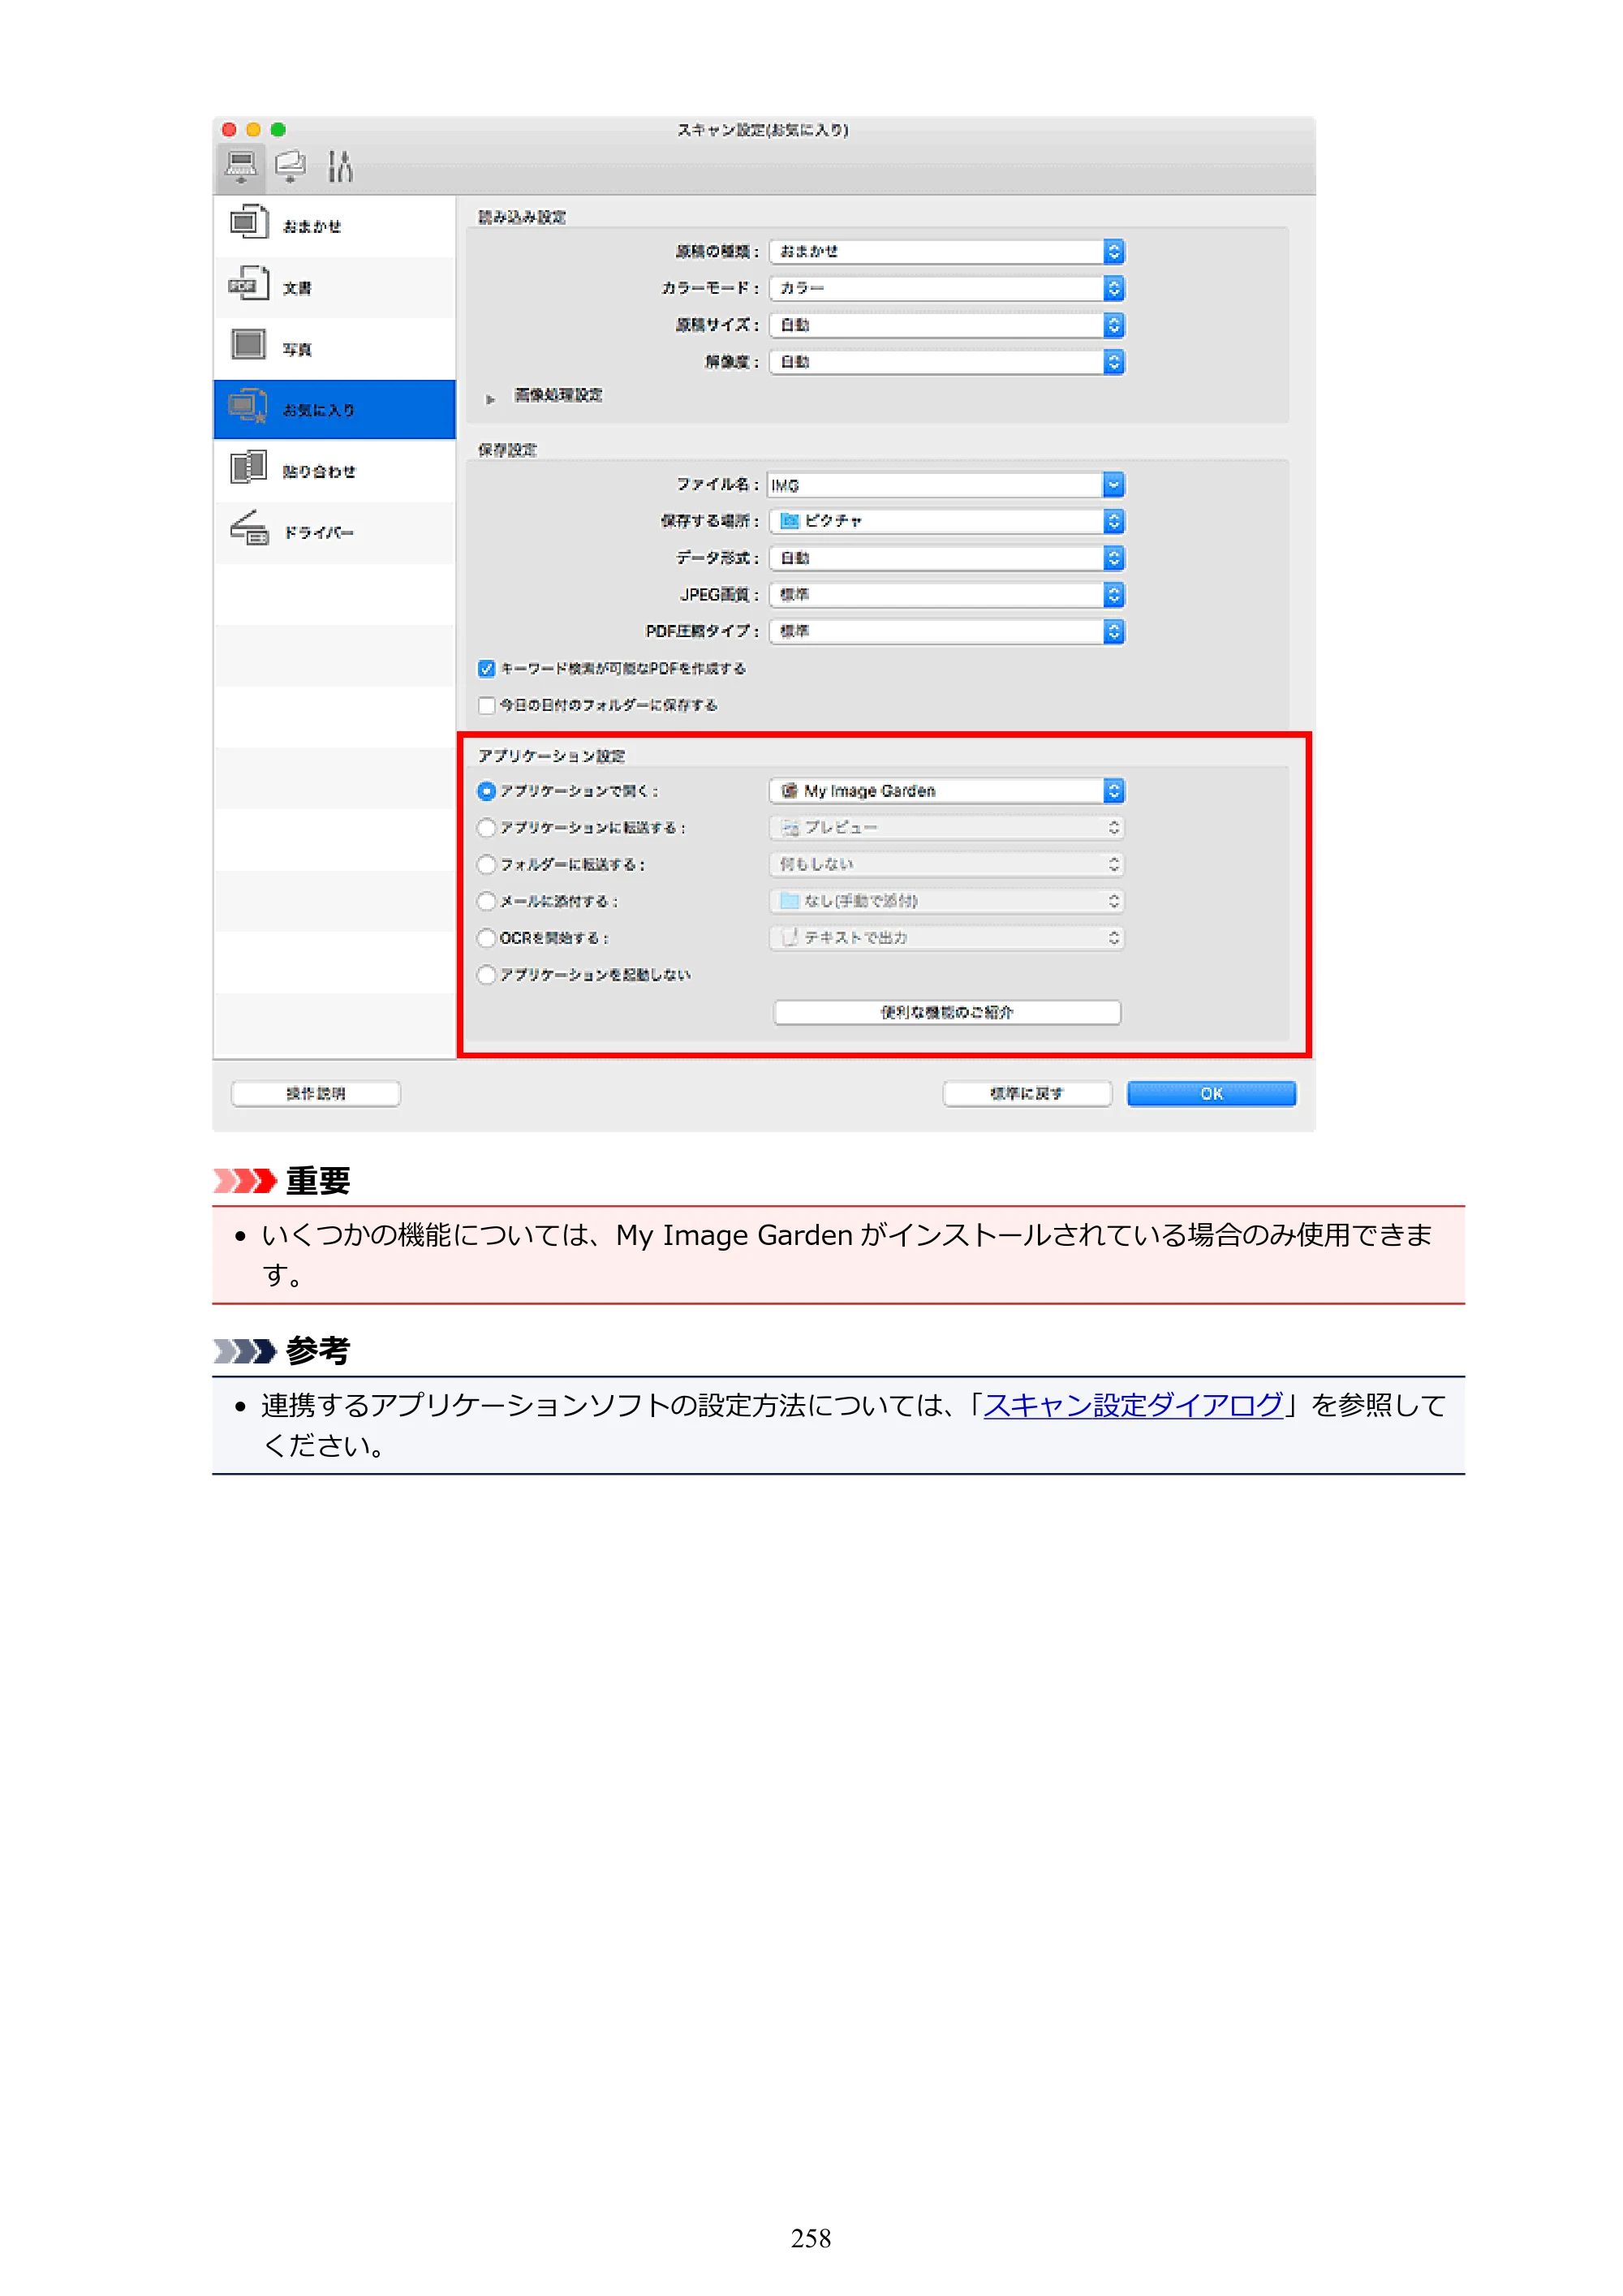Open the ファイル名 dropdown arrow
1623x2296 pixels.
point(1113,486)
